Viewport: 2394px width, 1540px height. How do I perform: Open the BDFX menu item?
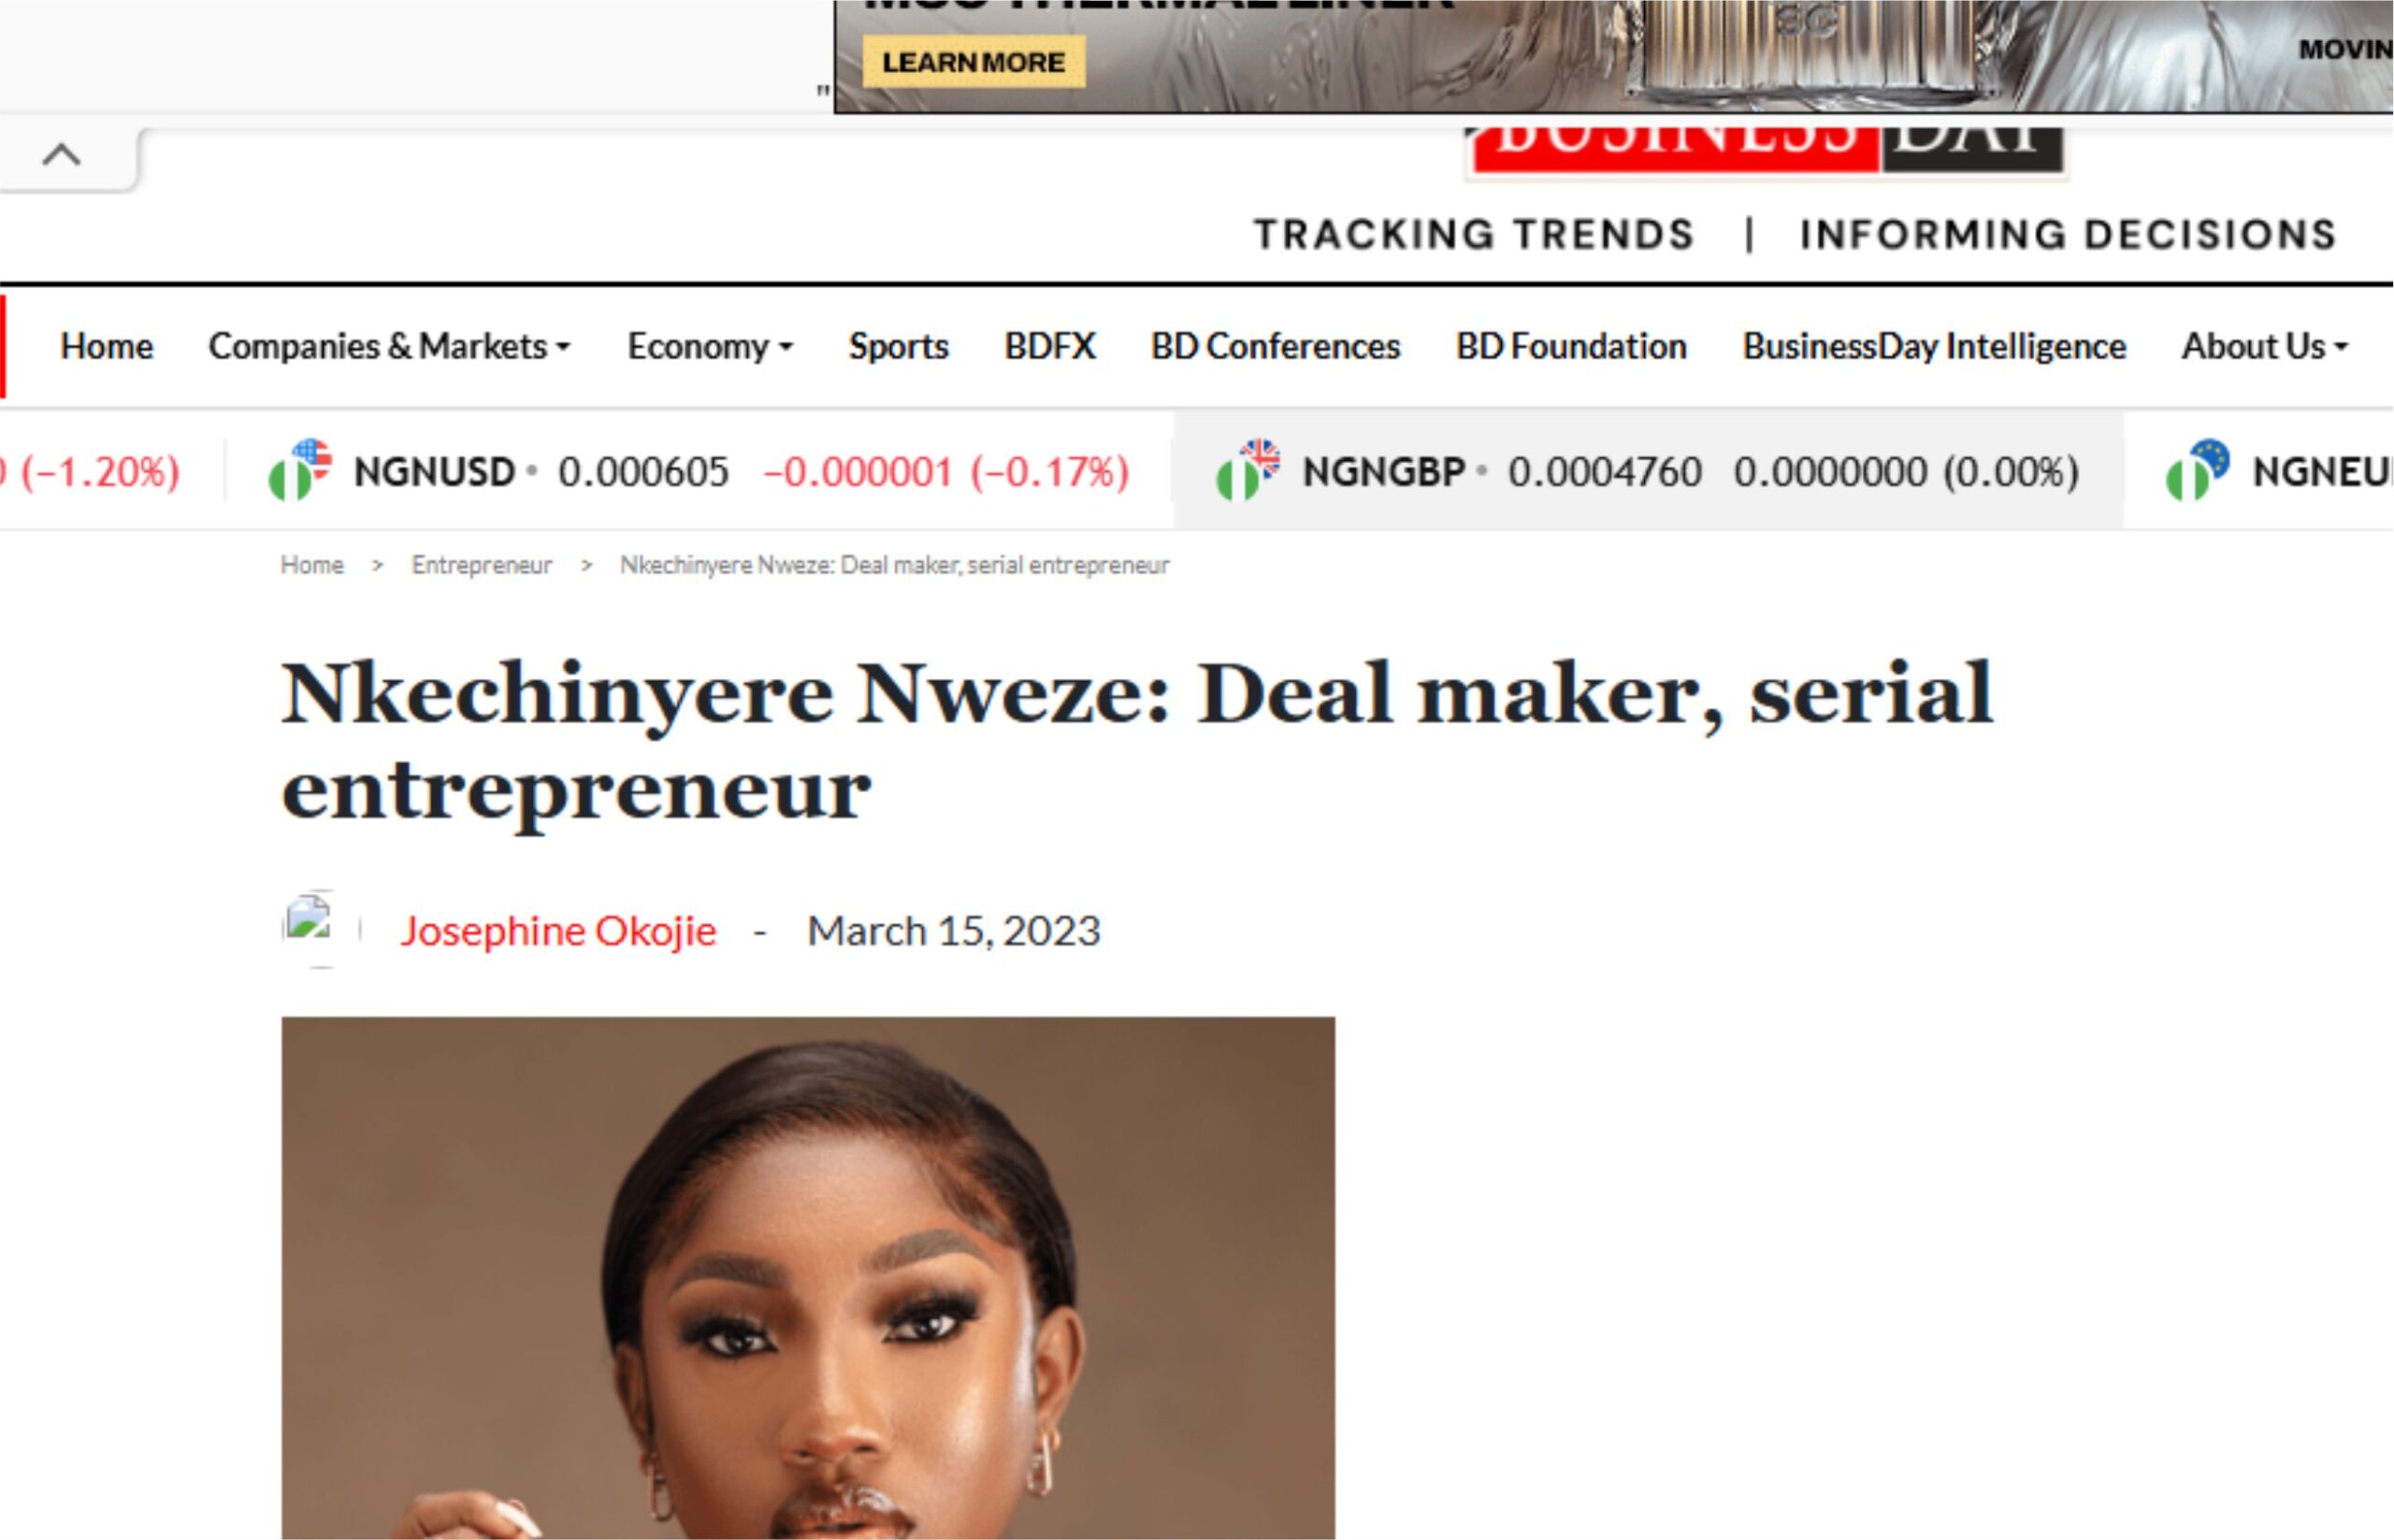point(1049,346)
